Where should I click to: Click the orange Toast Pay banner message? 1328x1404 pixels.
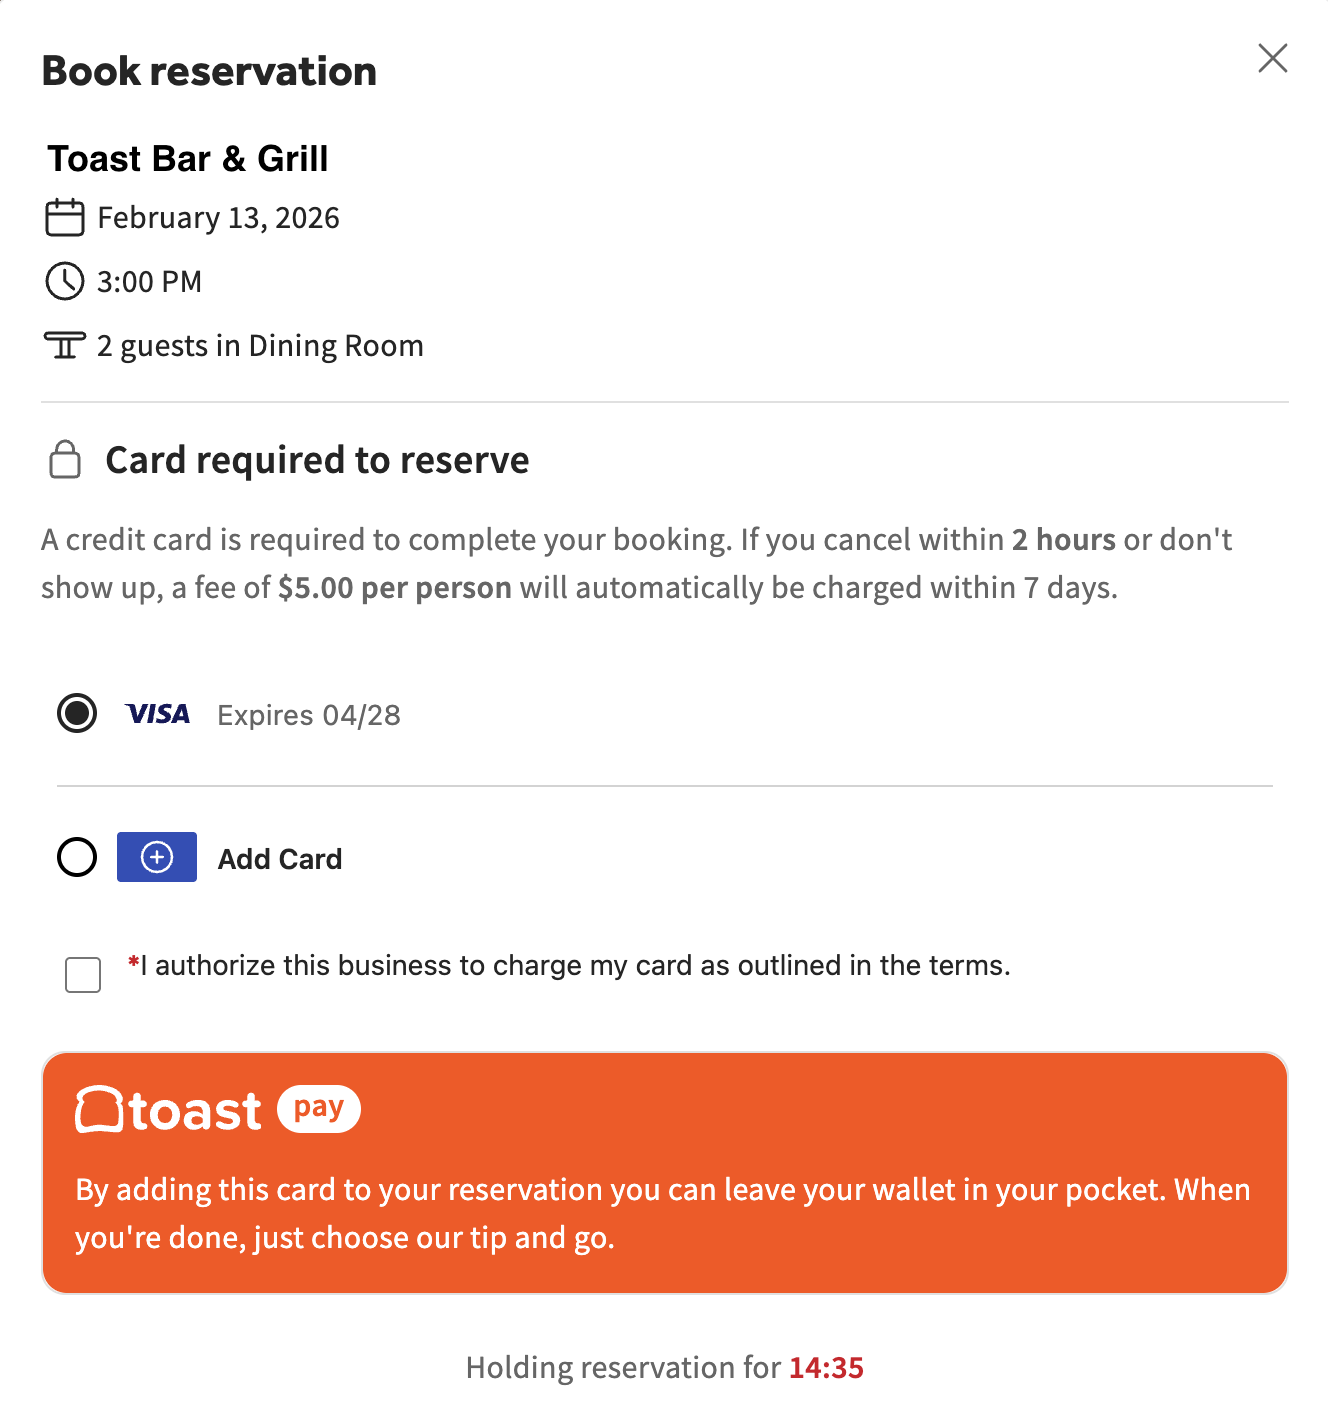click(662, 1213)
